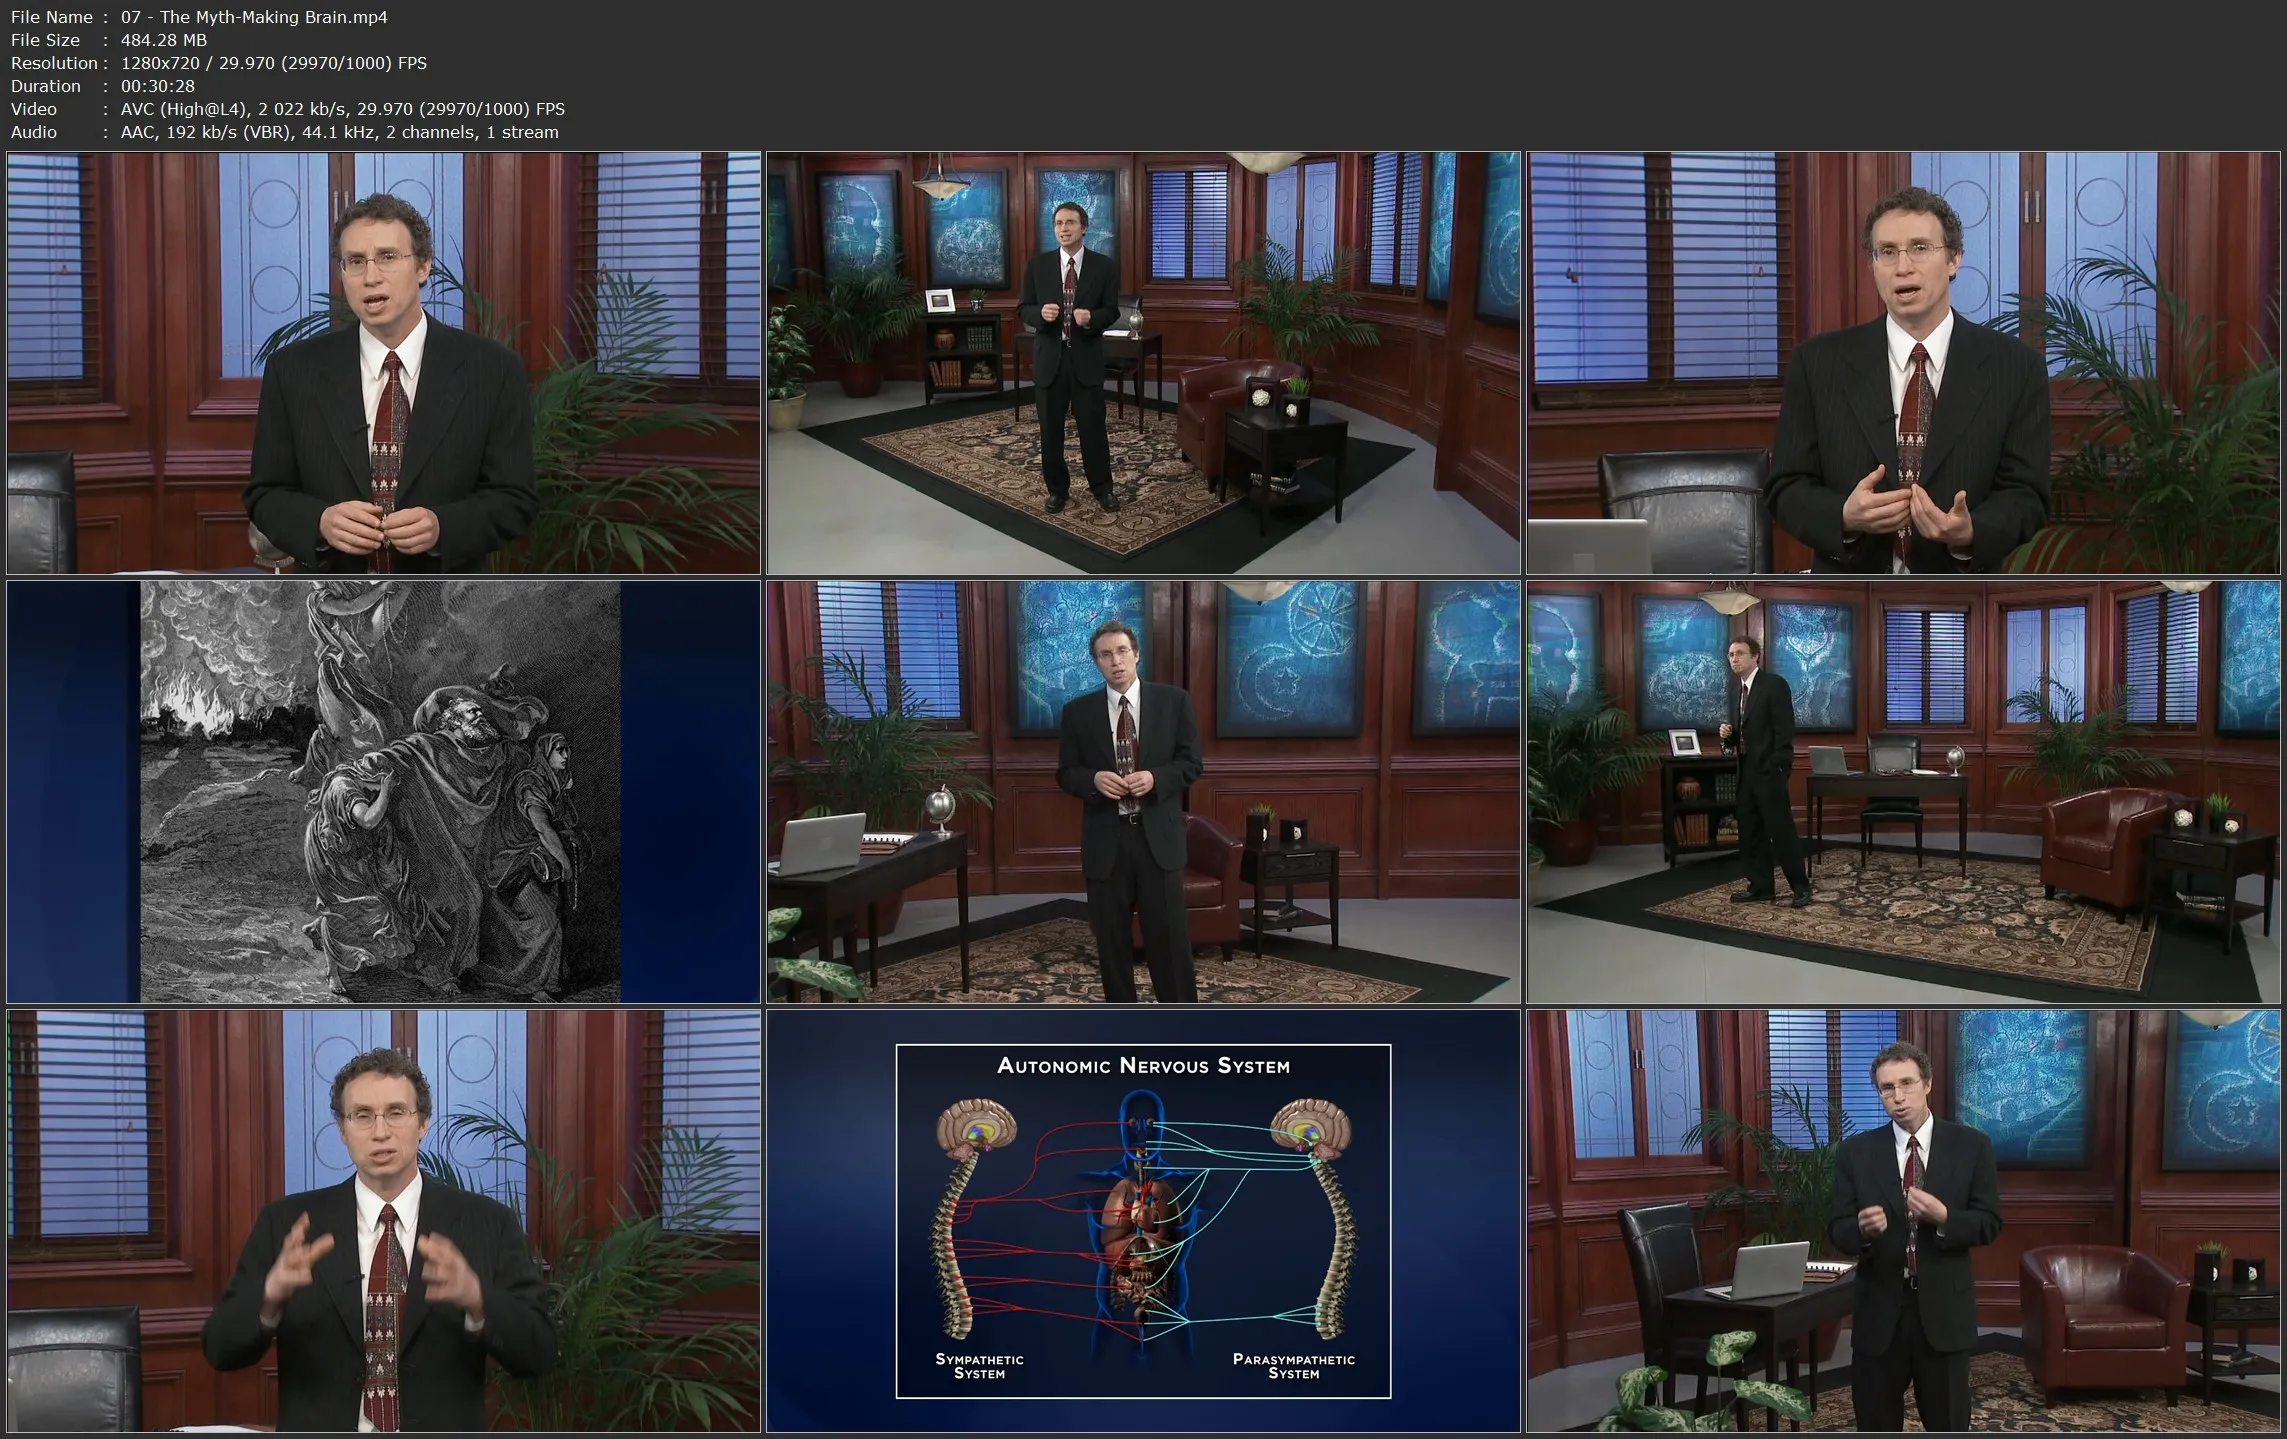Click the resolution value '1280x720 / 29.970 (29970/1000) FPS'
Viewport: 2287px width, 1439px height.
(x=274, y=63)
